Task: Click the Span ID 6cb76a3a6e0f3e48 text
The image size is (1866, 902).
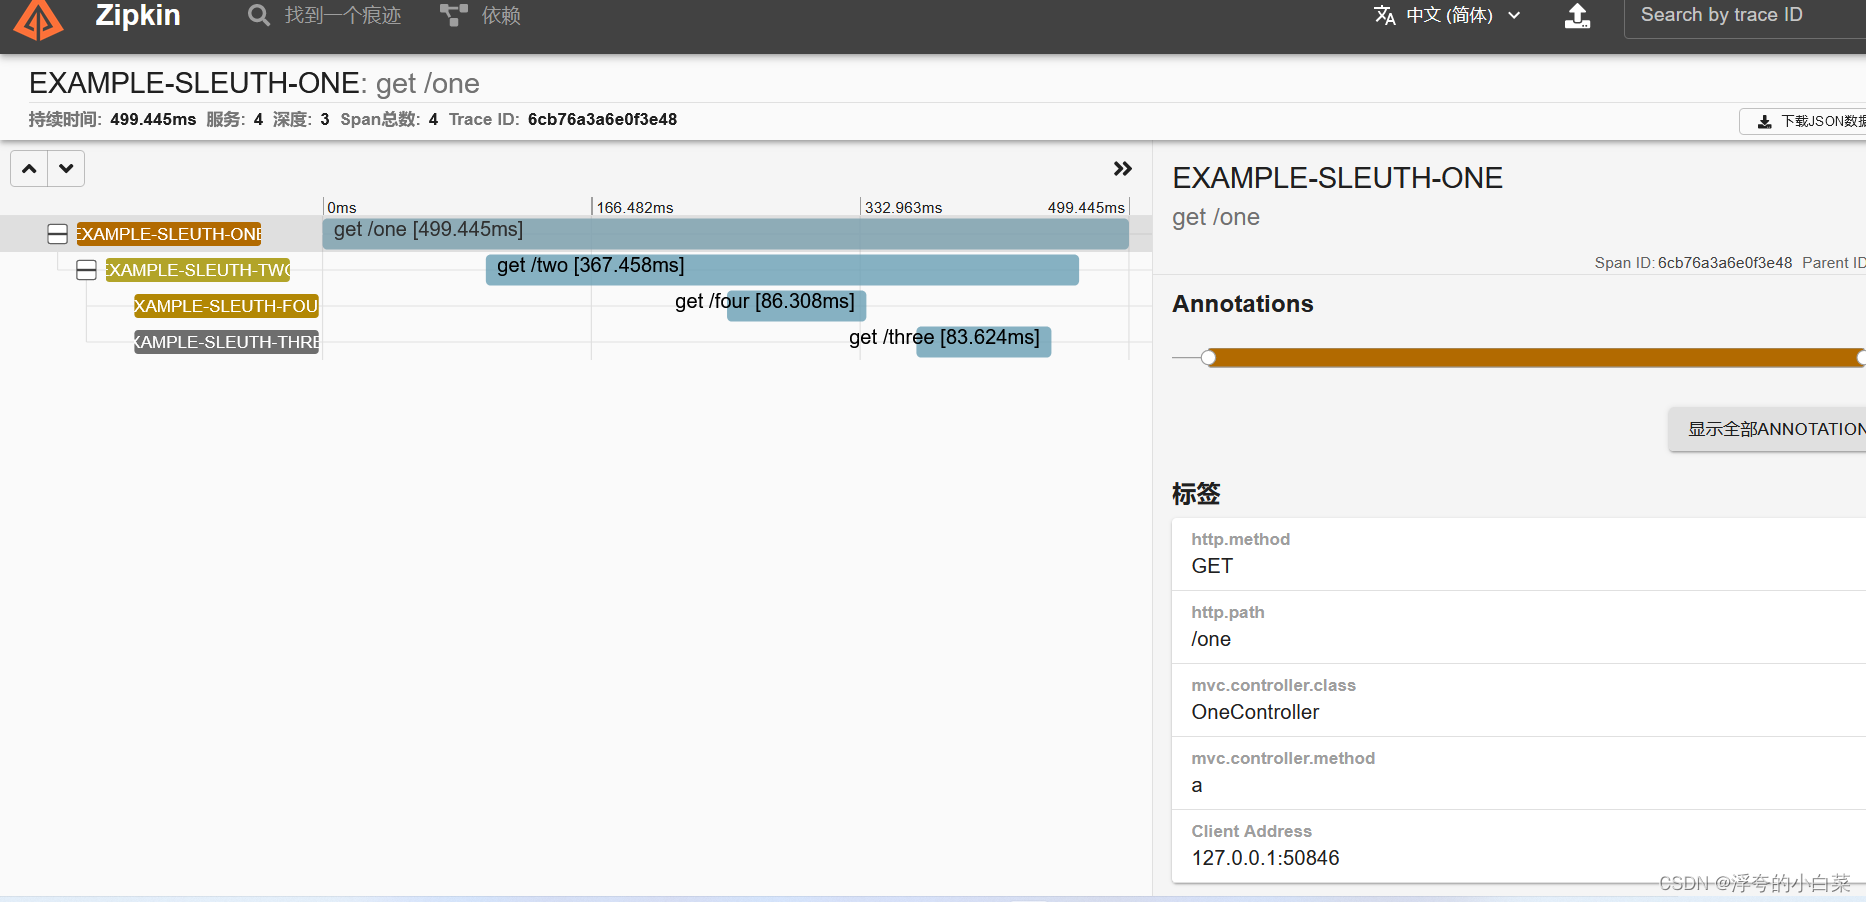Action: [x=1724, y=263]
